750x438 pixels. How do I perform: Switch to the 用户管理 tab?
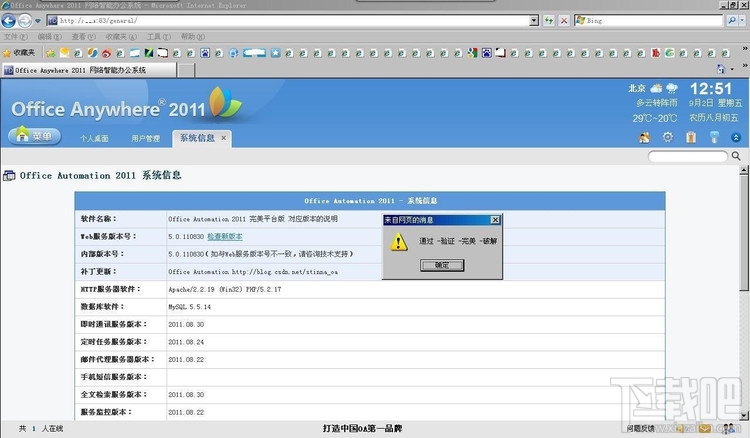tap(145, 138)
